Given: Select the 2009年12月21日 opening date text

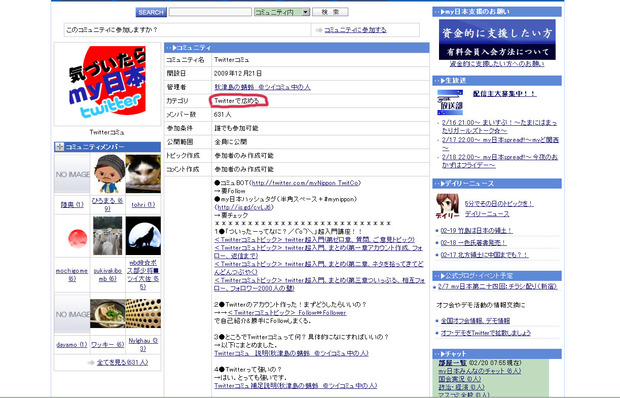Looking at the screenshot, I should coord(238,74).
